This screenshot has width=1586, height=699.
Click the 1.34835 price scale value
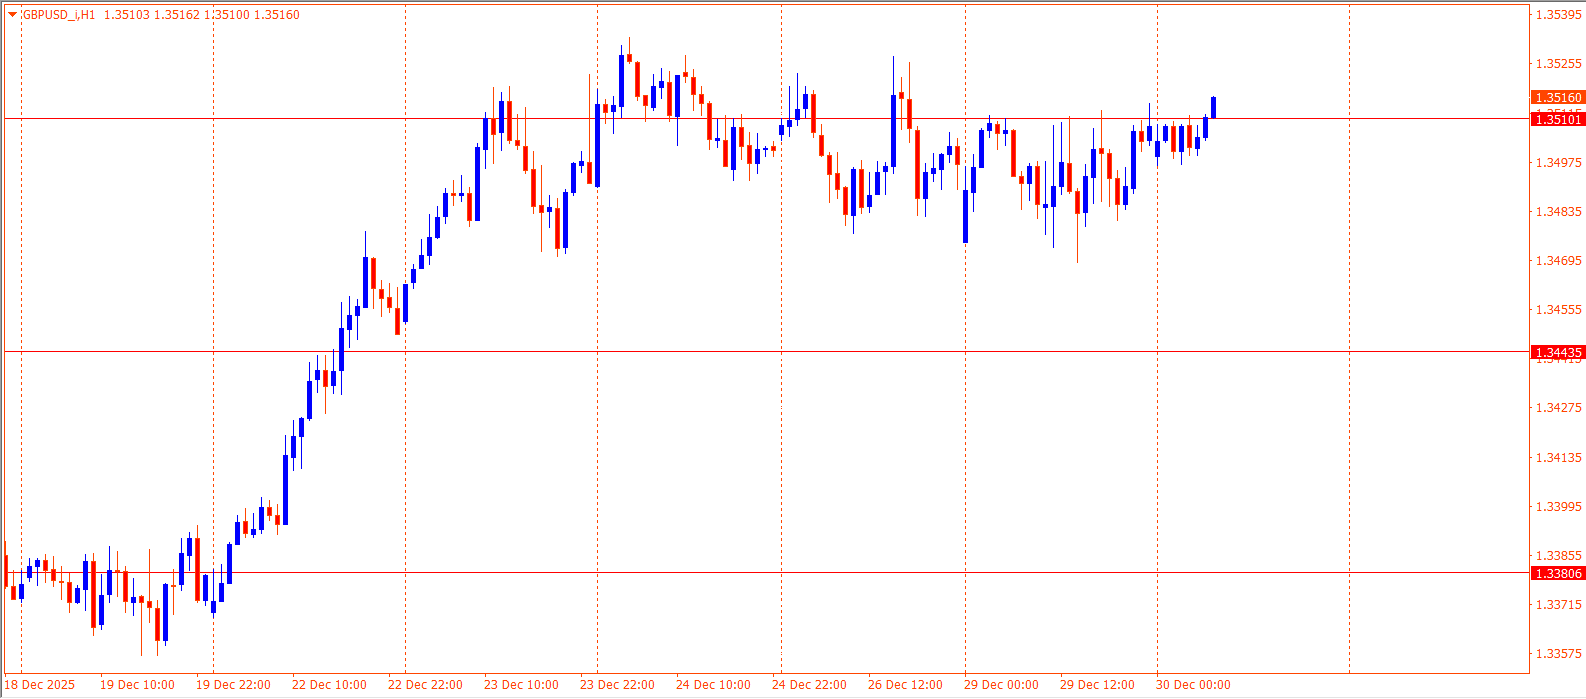[x=1558, y=211]
